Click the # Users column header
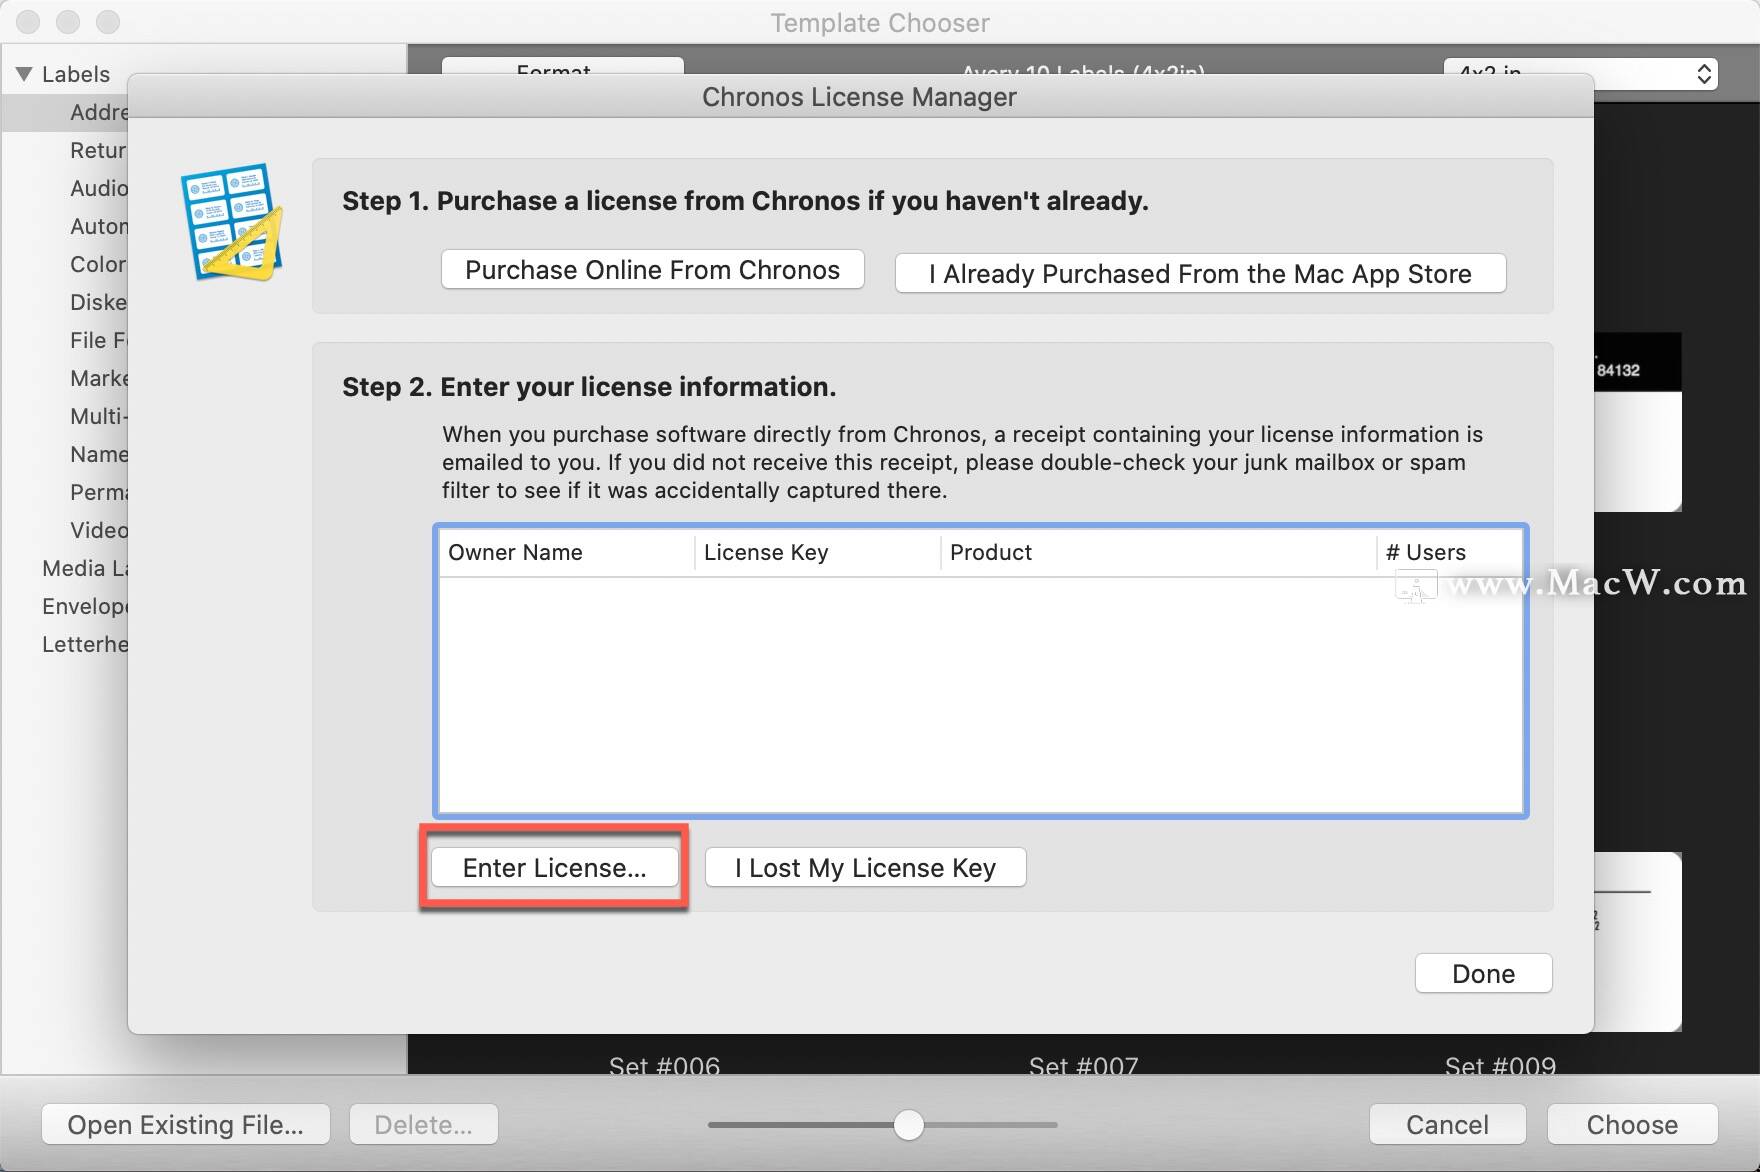Image resolution: width=1760 pixels, height=1172 pixels. coord(1449,552)
